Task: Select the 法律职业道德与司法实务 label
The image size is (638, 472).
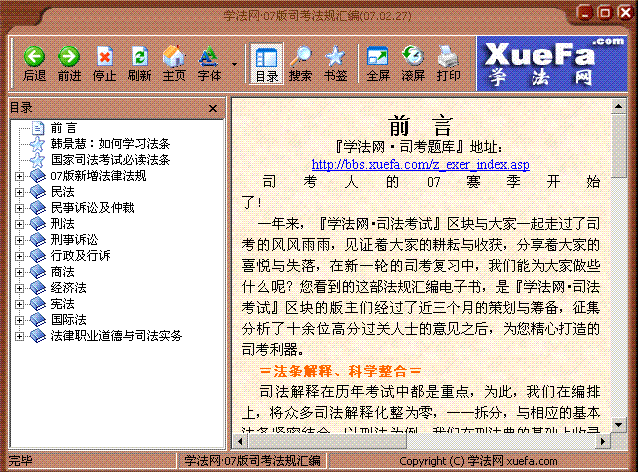Action: click(116, 336)
